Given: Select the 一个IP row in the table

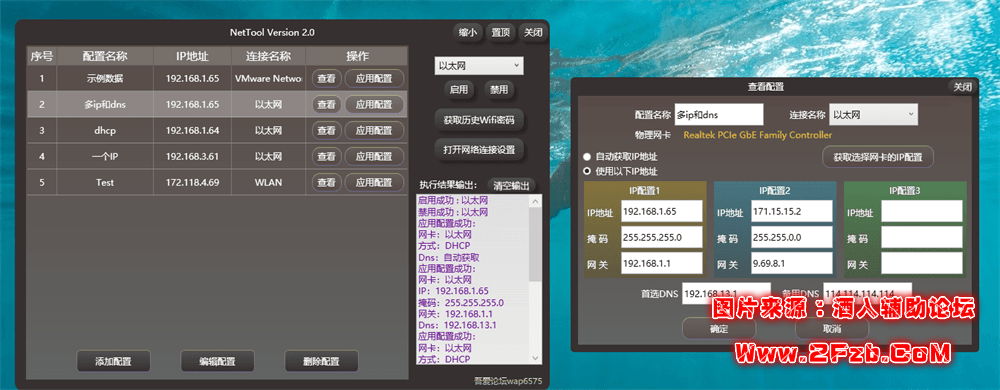Looking at the screenshot, I should pos(217,156).
